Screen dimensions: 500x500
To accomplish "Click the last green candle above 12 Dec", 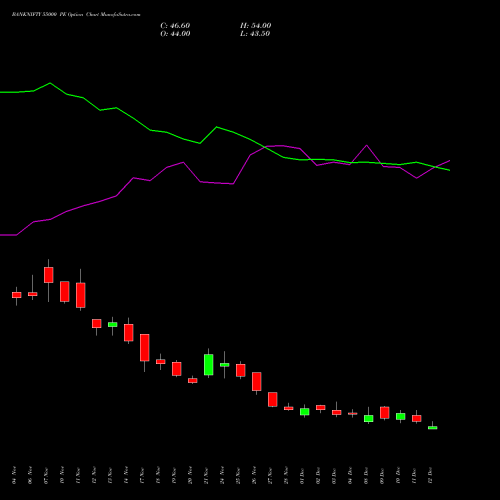I will (433, 427).
